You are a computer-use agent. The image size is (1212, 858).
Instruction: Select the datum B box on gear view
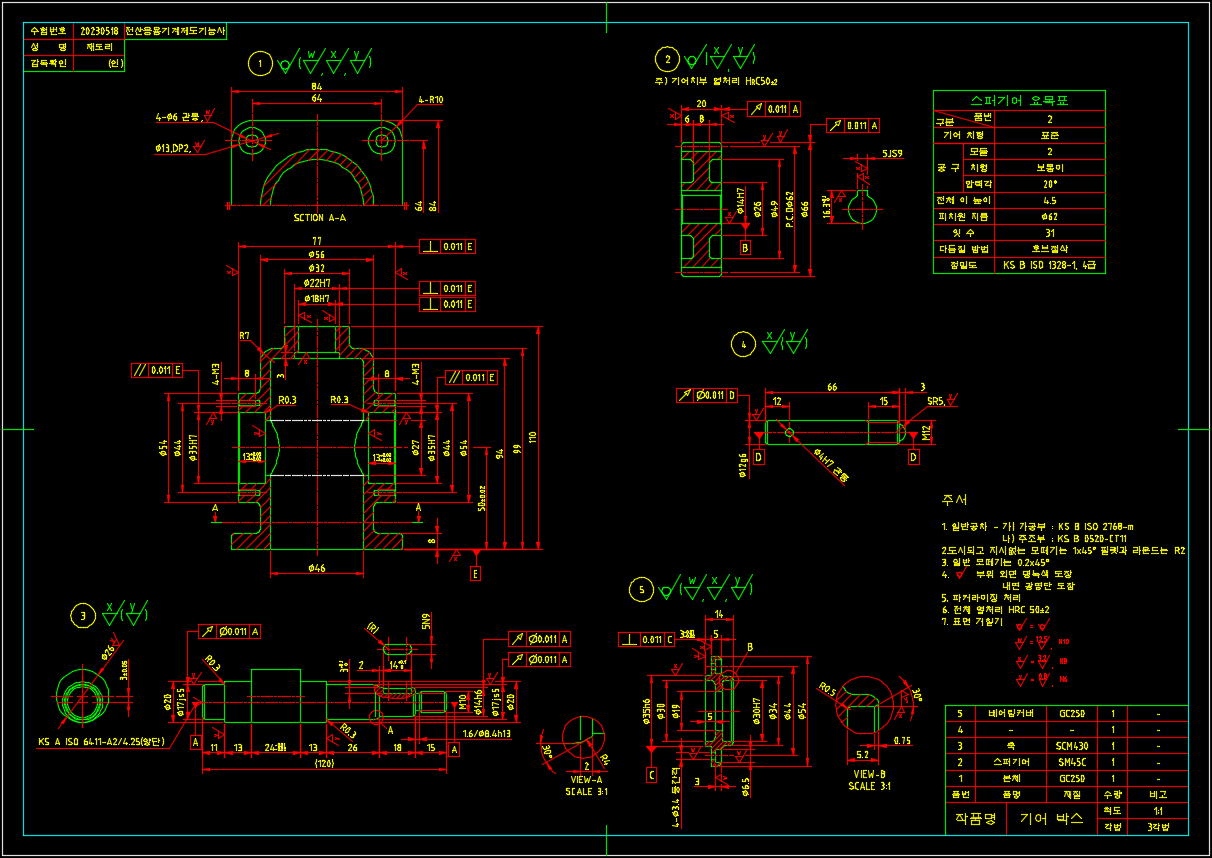tap(745, 246)
